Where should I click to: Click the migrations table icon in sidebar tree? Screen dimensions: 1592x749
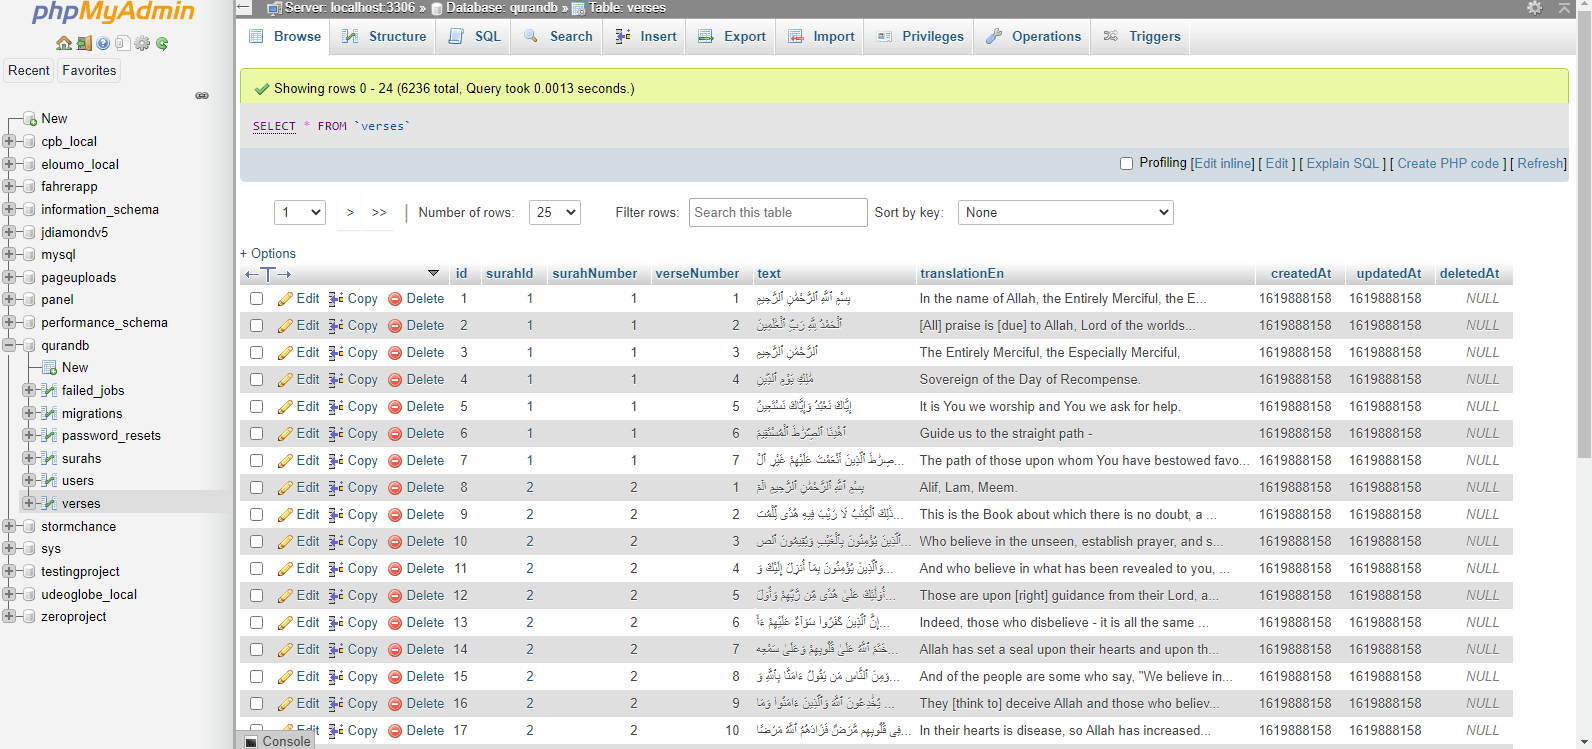(x=48, y=413)
